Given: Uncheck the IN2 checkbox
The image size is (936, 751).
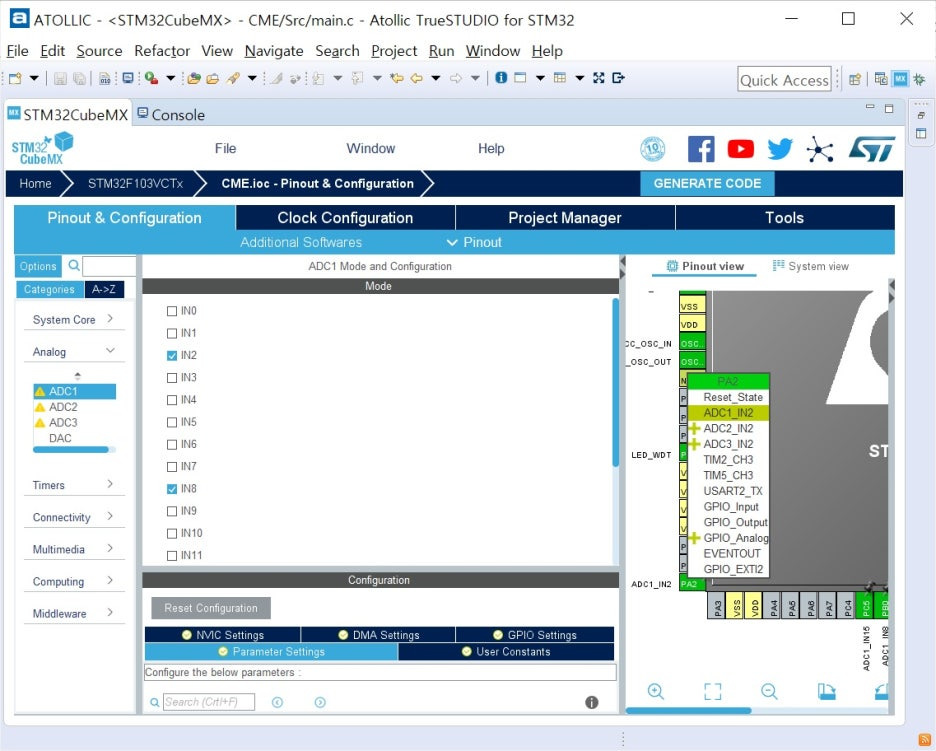Looking at the screenshot, I should (x=172, y=355).
